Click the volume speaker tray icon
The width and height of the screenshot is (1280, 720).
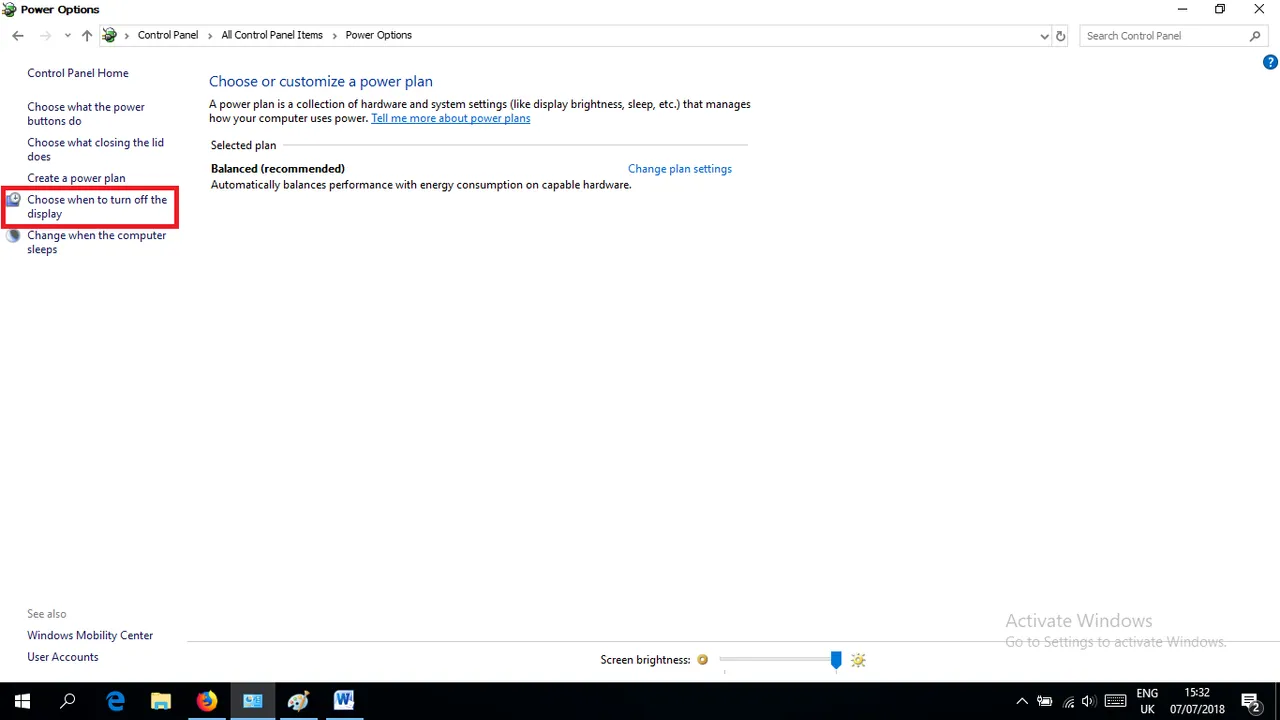click(1089, 702)
